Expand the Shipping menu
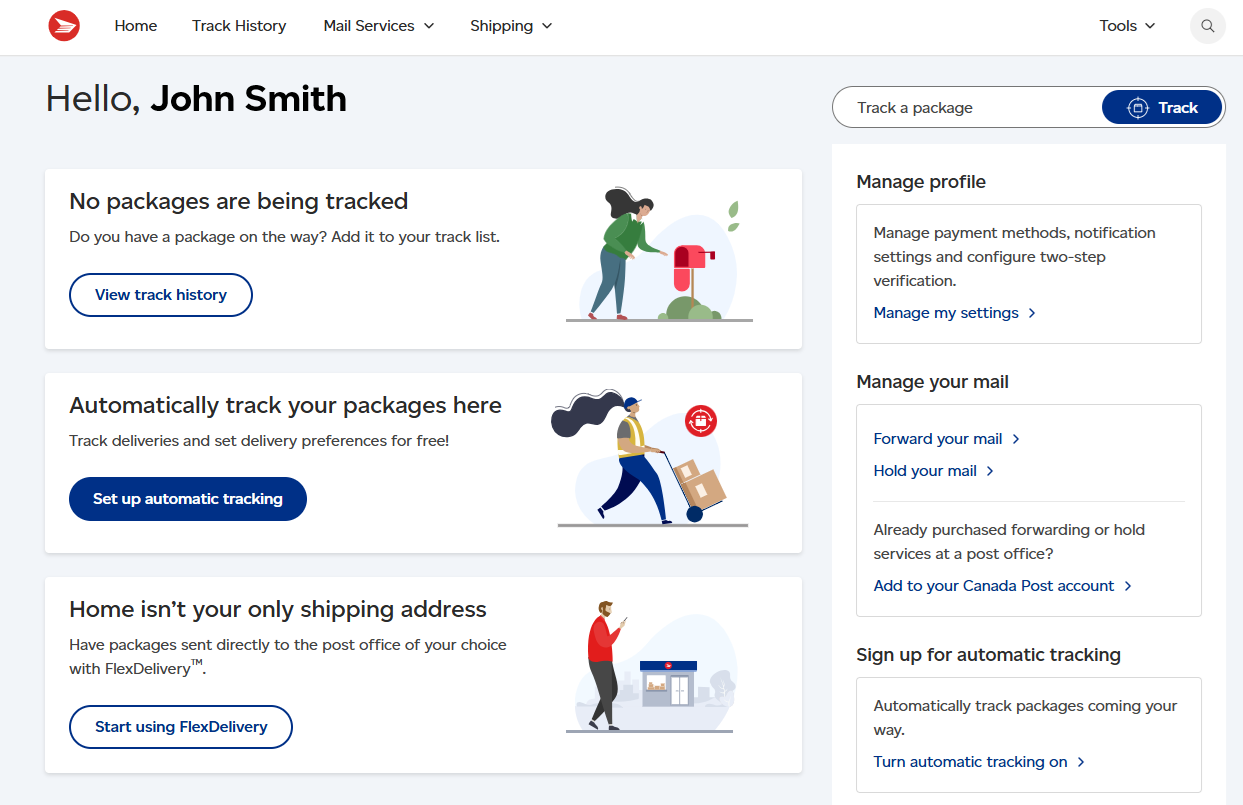This screenshot has width=1243, height=805. tap(510, 26)
